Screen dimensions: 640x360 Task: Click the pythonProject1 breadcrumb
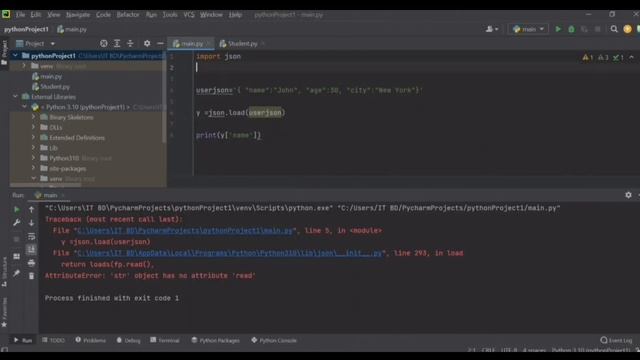pos(27,29)
